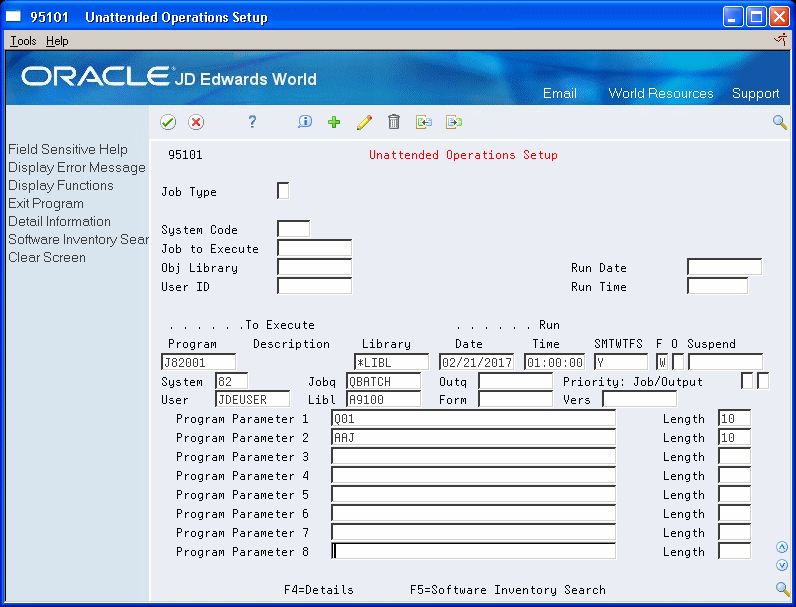796x607 pixels.
Task: Click the Date field showing 02/21/2017
Action: [477, 362]
